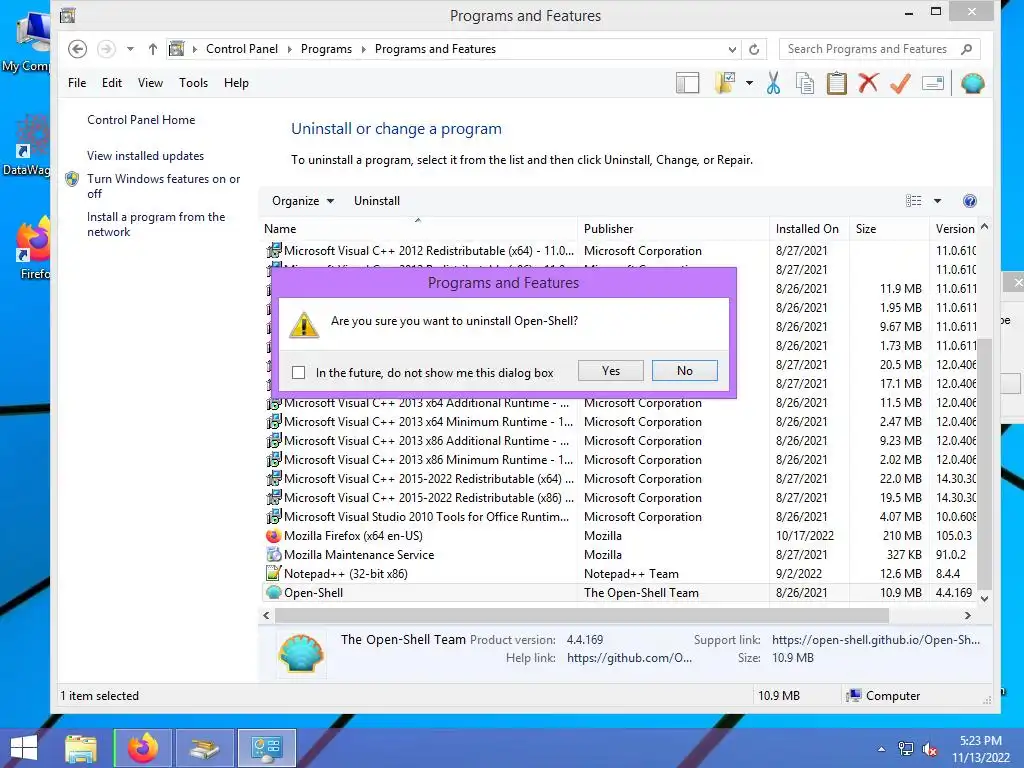Click the Email/rename toolbar icon
Viewport: 1024px width, 768px height.
[933, 83]
